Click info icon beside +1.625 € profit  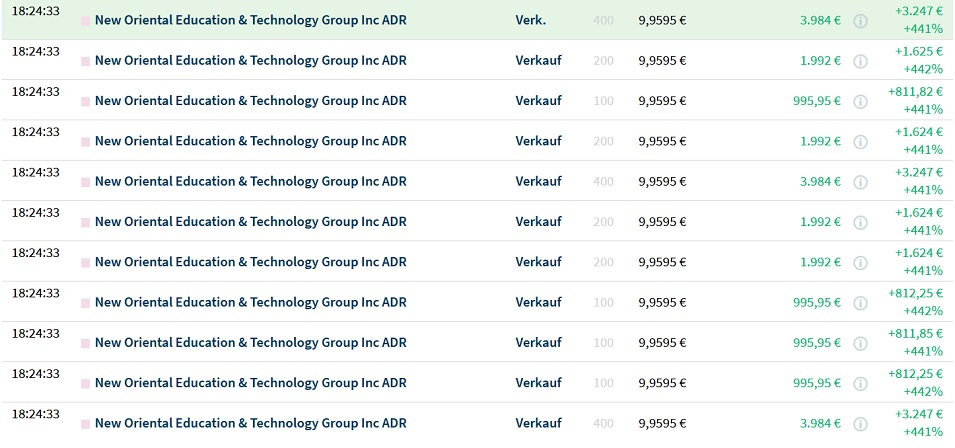(x=860, y=61)
